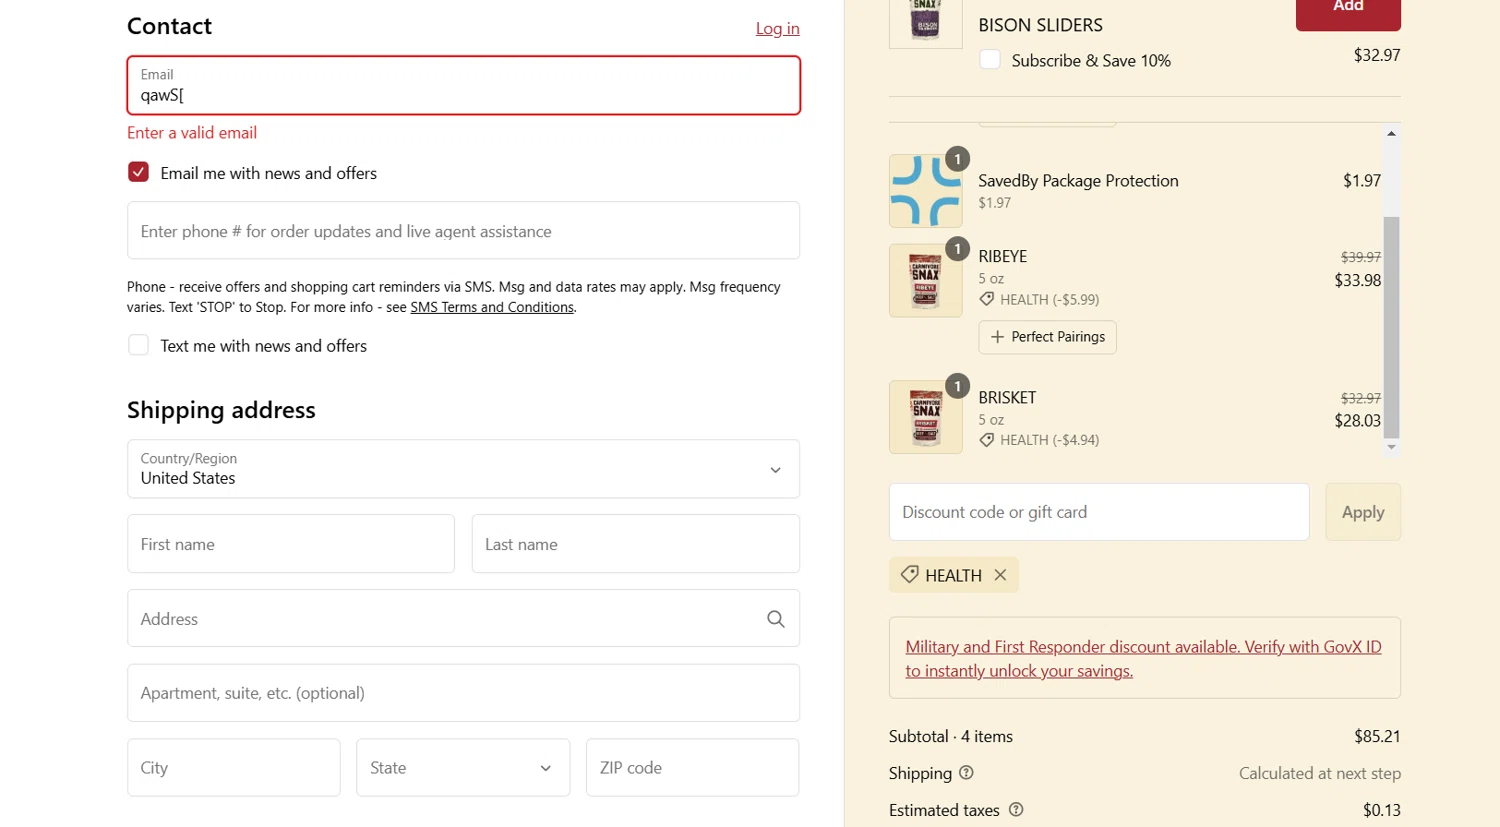Click the quantity badge on the RIBEYE thumbnail
This screenshot has height=827, width=1500.
(957, 249)
